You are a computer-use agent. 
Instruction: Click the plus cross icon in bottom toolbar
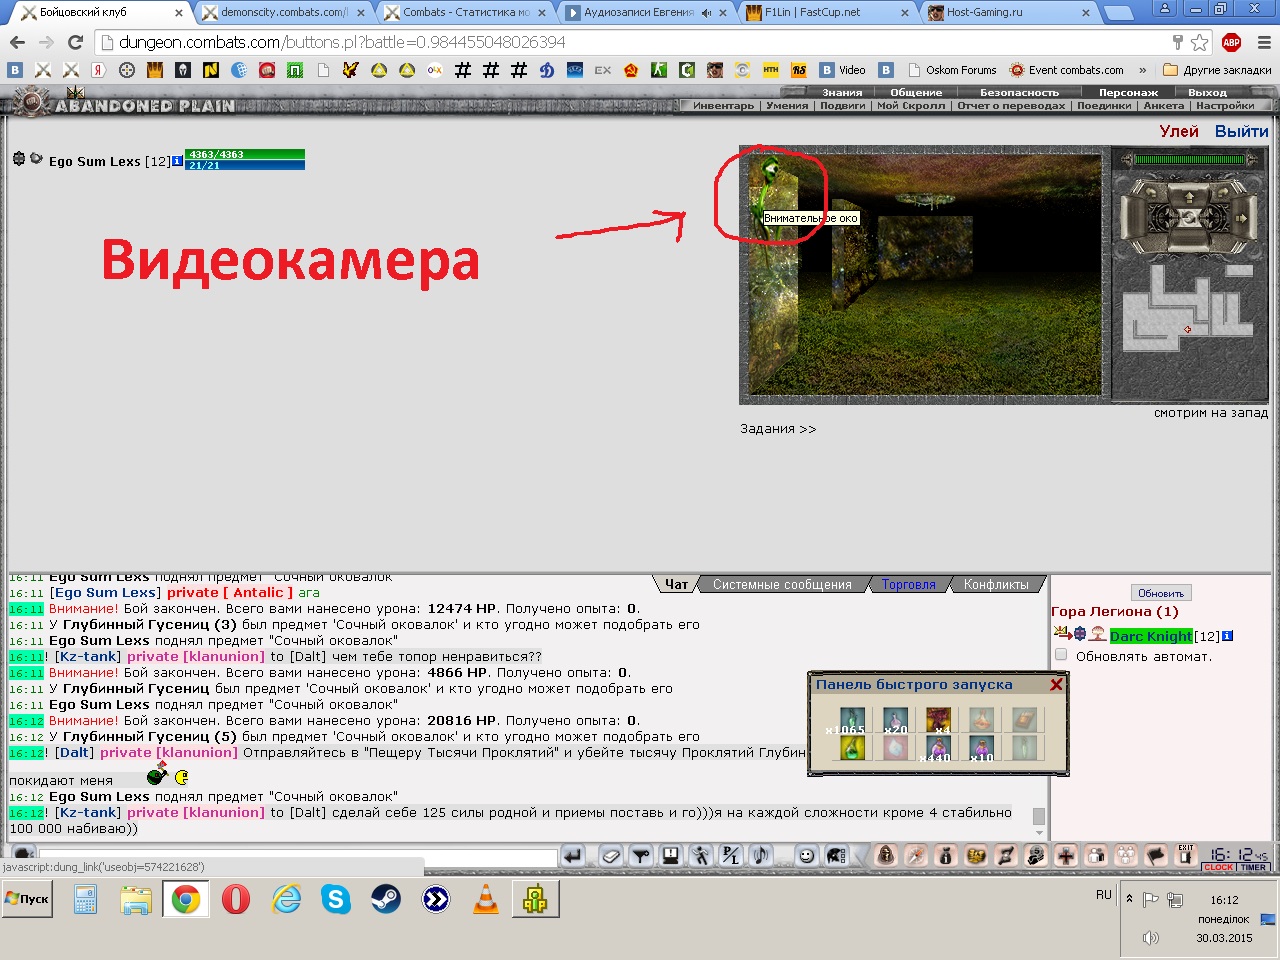pyautogui.click(x=1066, y=856)
